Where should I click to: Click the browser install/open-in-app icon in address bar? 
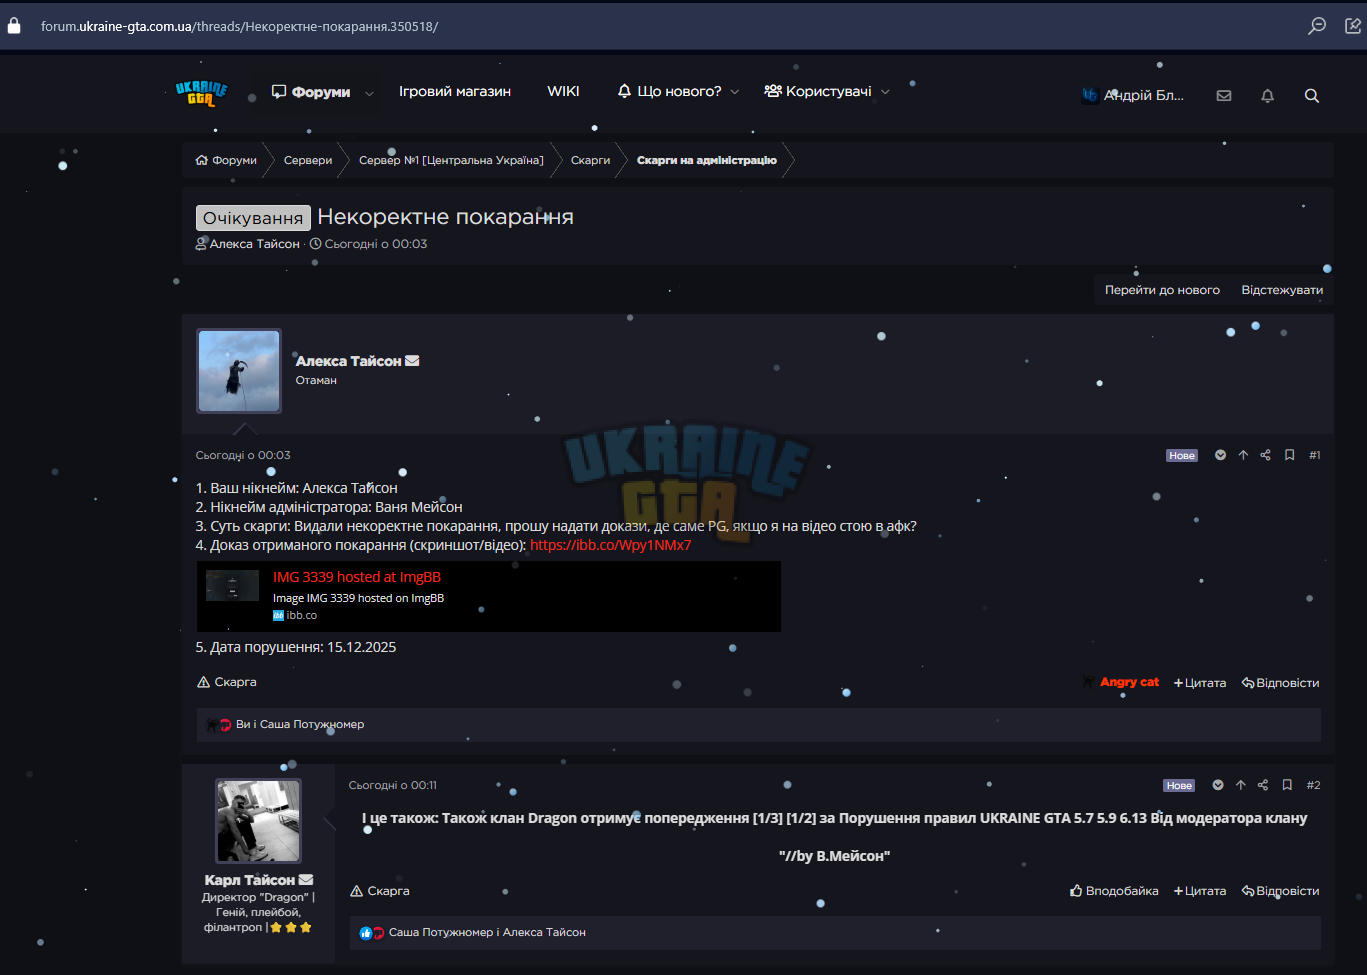click(x=1353, y=26)
